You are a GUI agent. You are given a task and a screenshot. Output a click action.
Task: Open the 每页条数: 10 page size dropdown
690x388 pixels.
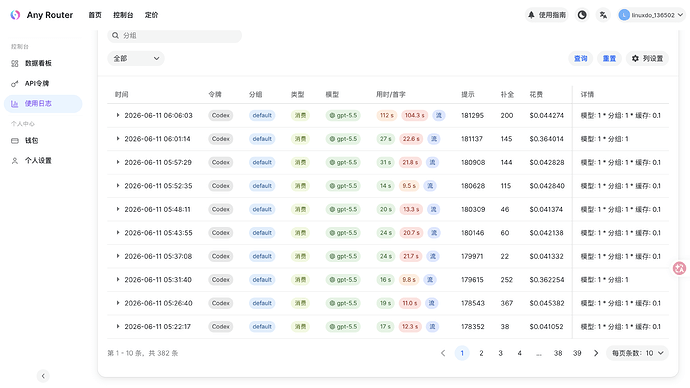pos(637,353)
